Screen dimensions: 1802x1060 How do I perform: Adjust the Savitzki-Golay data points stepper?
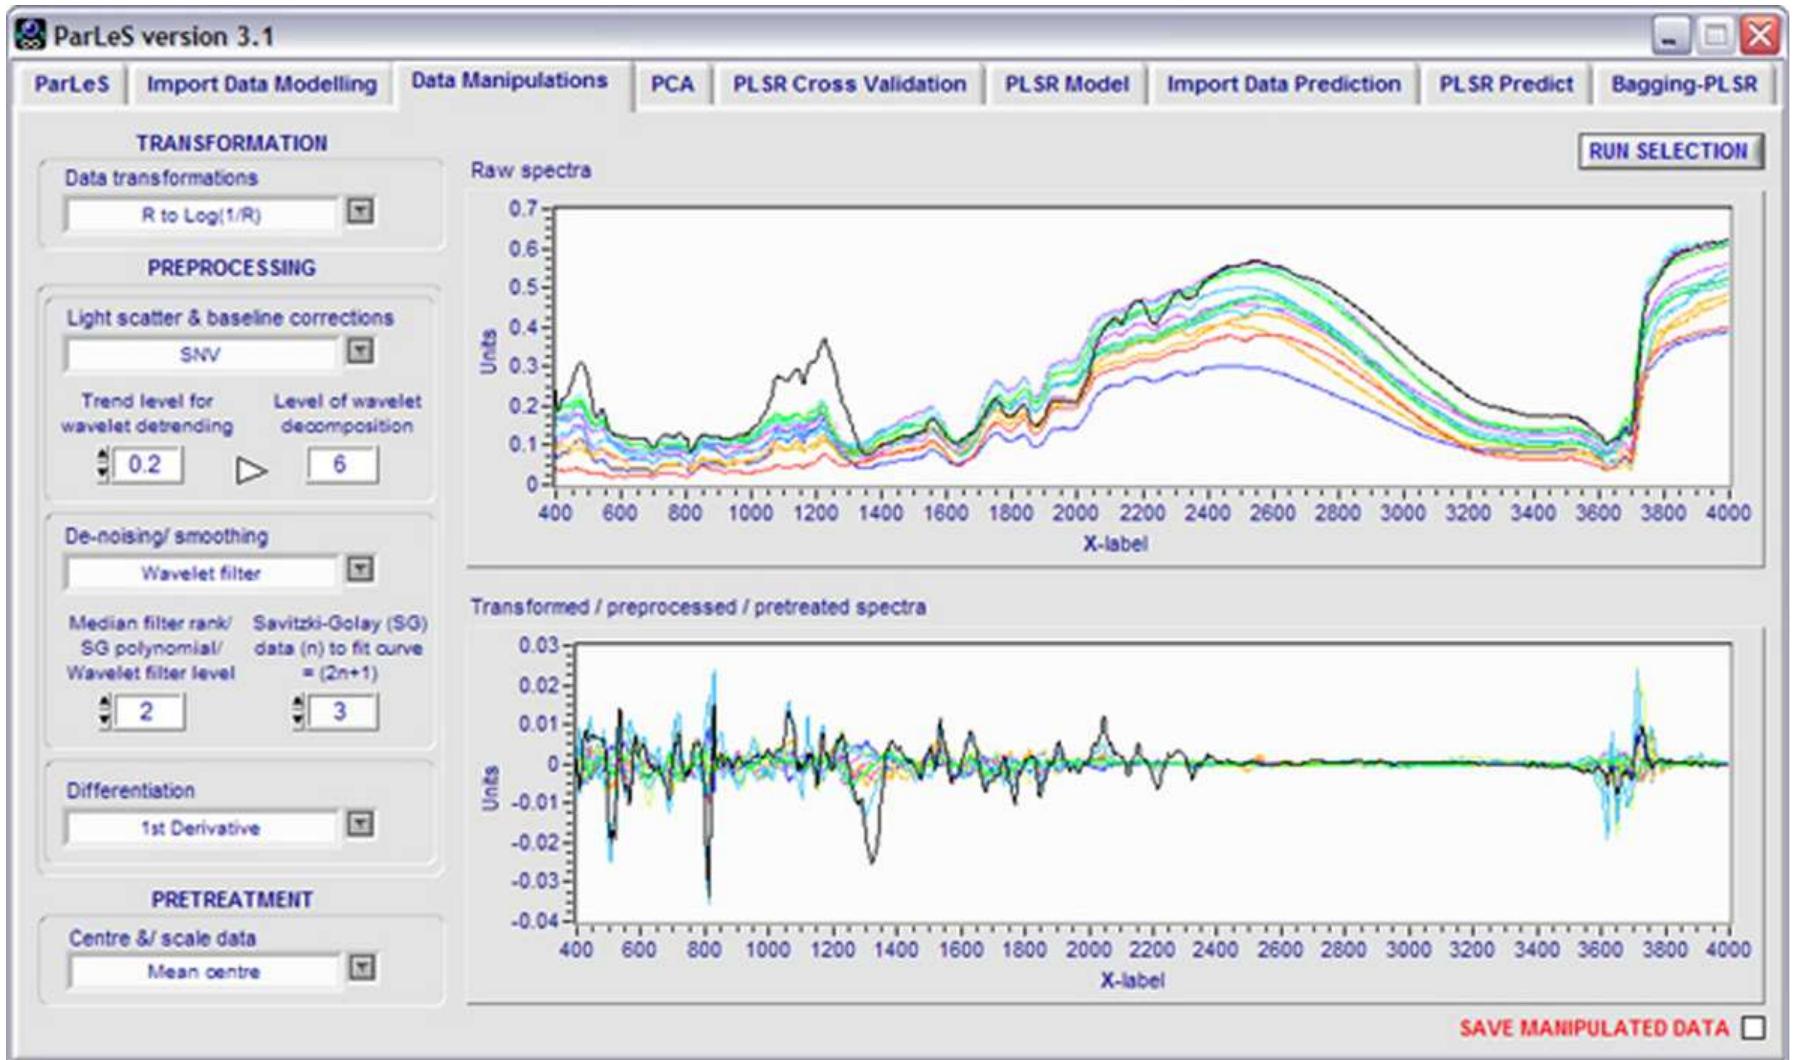[298, 711]
